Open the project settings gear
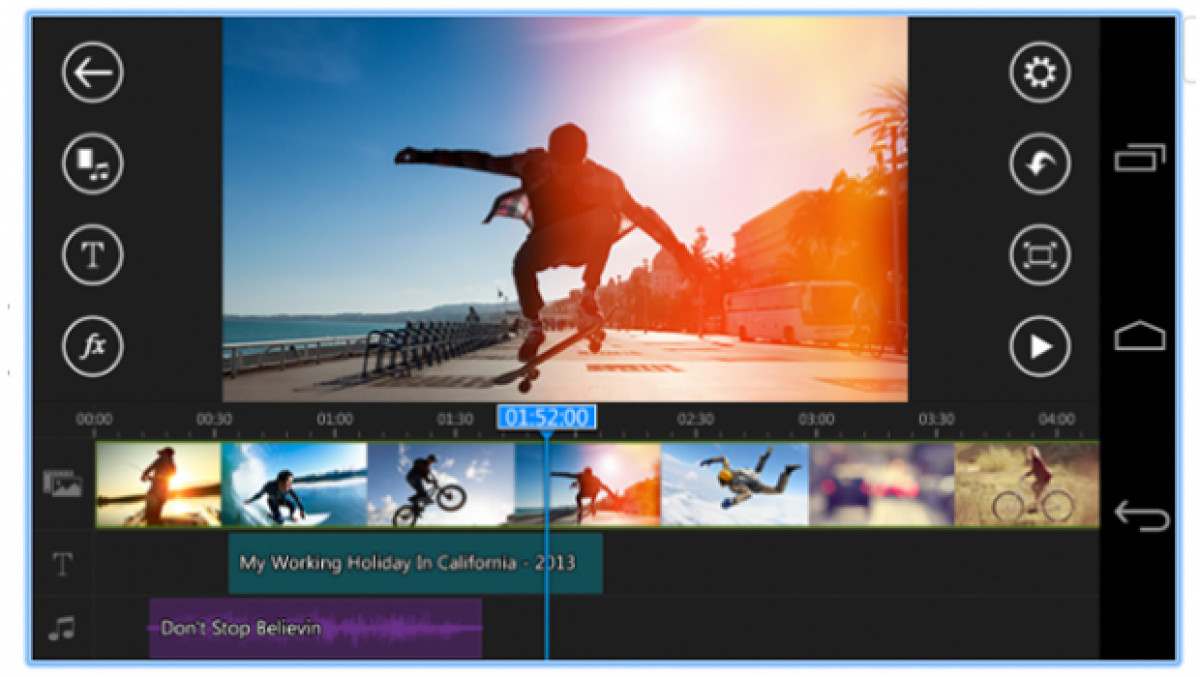Screen dimensions: 1200x677 pyautogui.click(x=1040, y=73)
